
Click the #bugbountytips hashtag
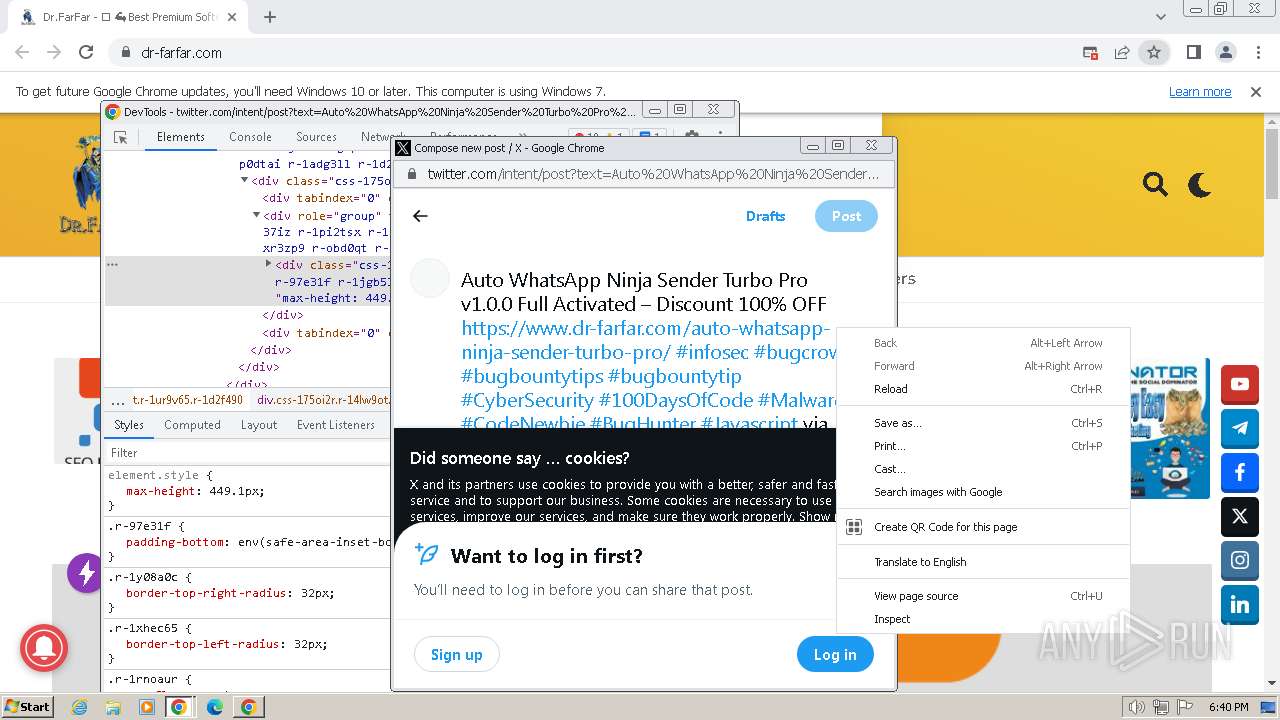[532, 376]
